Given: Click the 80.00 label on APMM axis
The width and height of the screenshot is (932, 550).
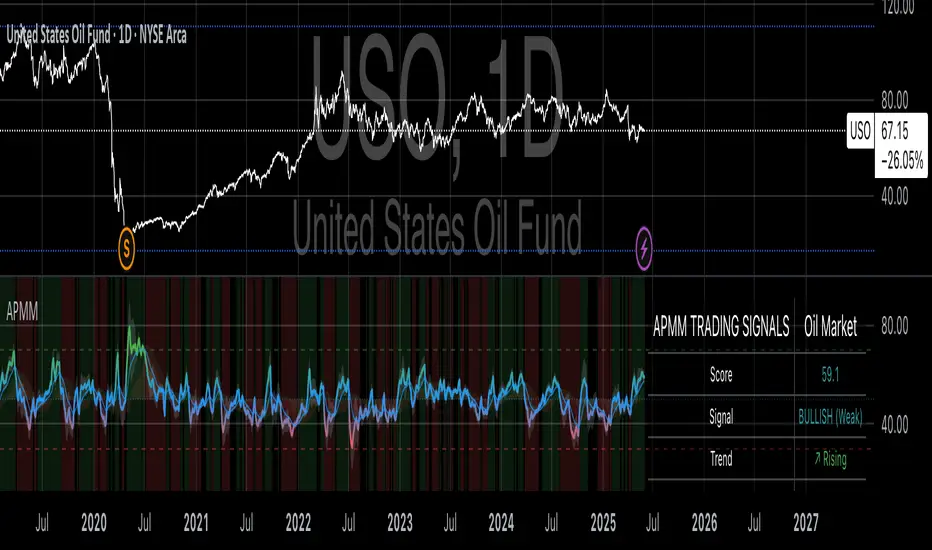Looking at the screenshot, I should coord(895,326).
